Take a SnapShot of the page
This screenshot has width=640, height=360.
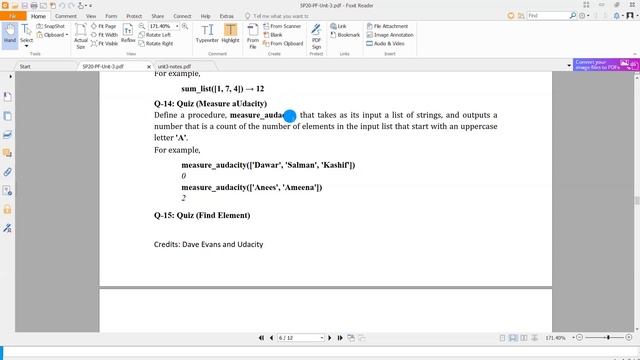click(51, 26)
